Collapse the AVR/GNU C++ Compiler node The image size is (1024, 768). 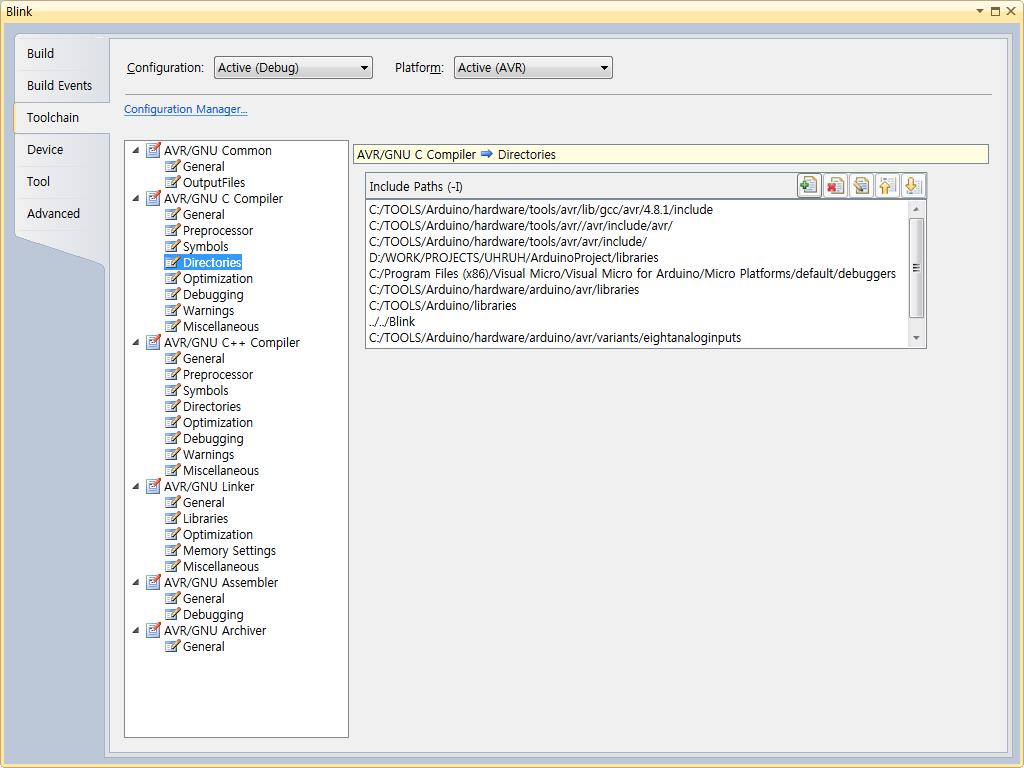[x=136, y=343]
